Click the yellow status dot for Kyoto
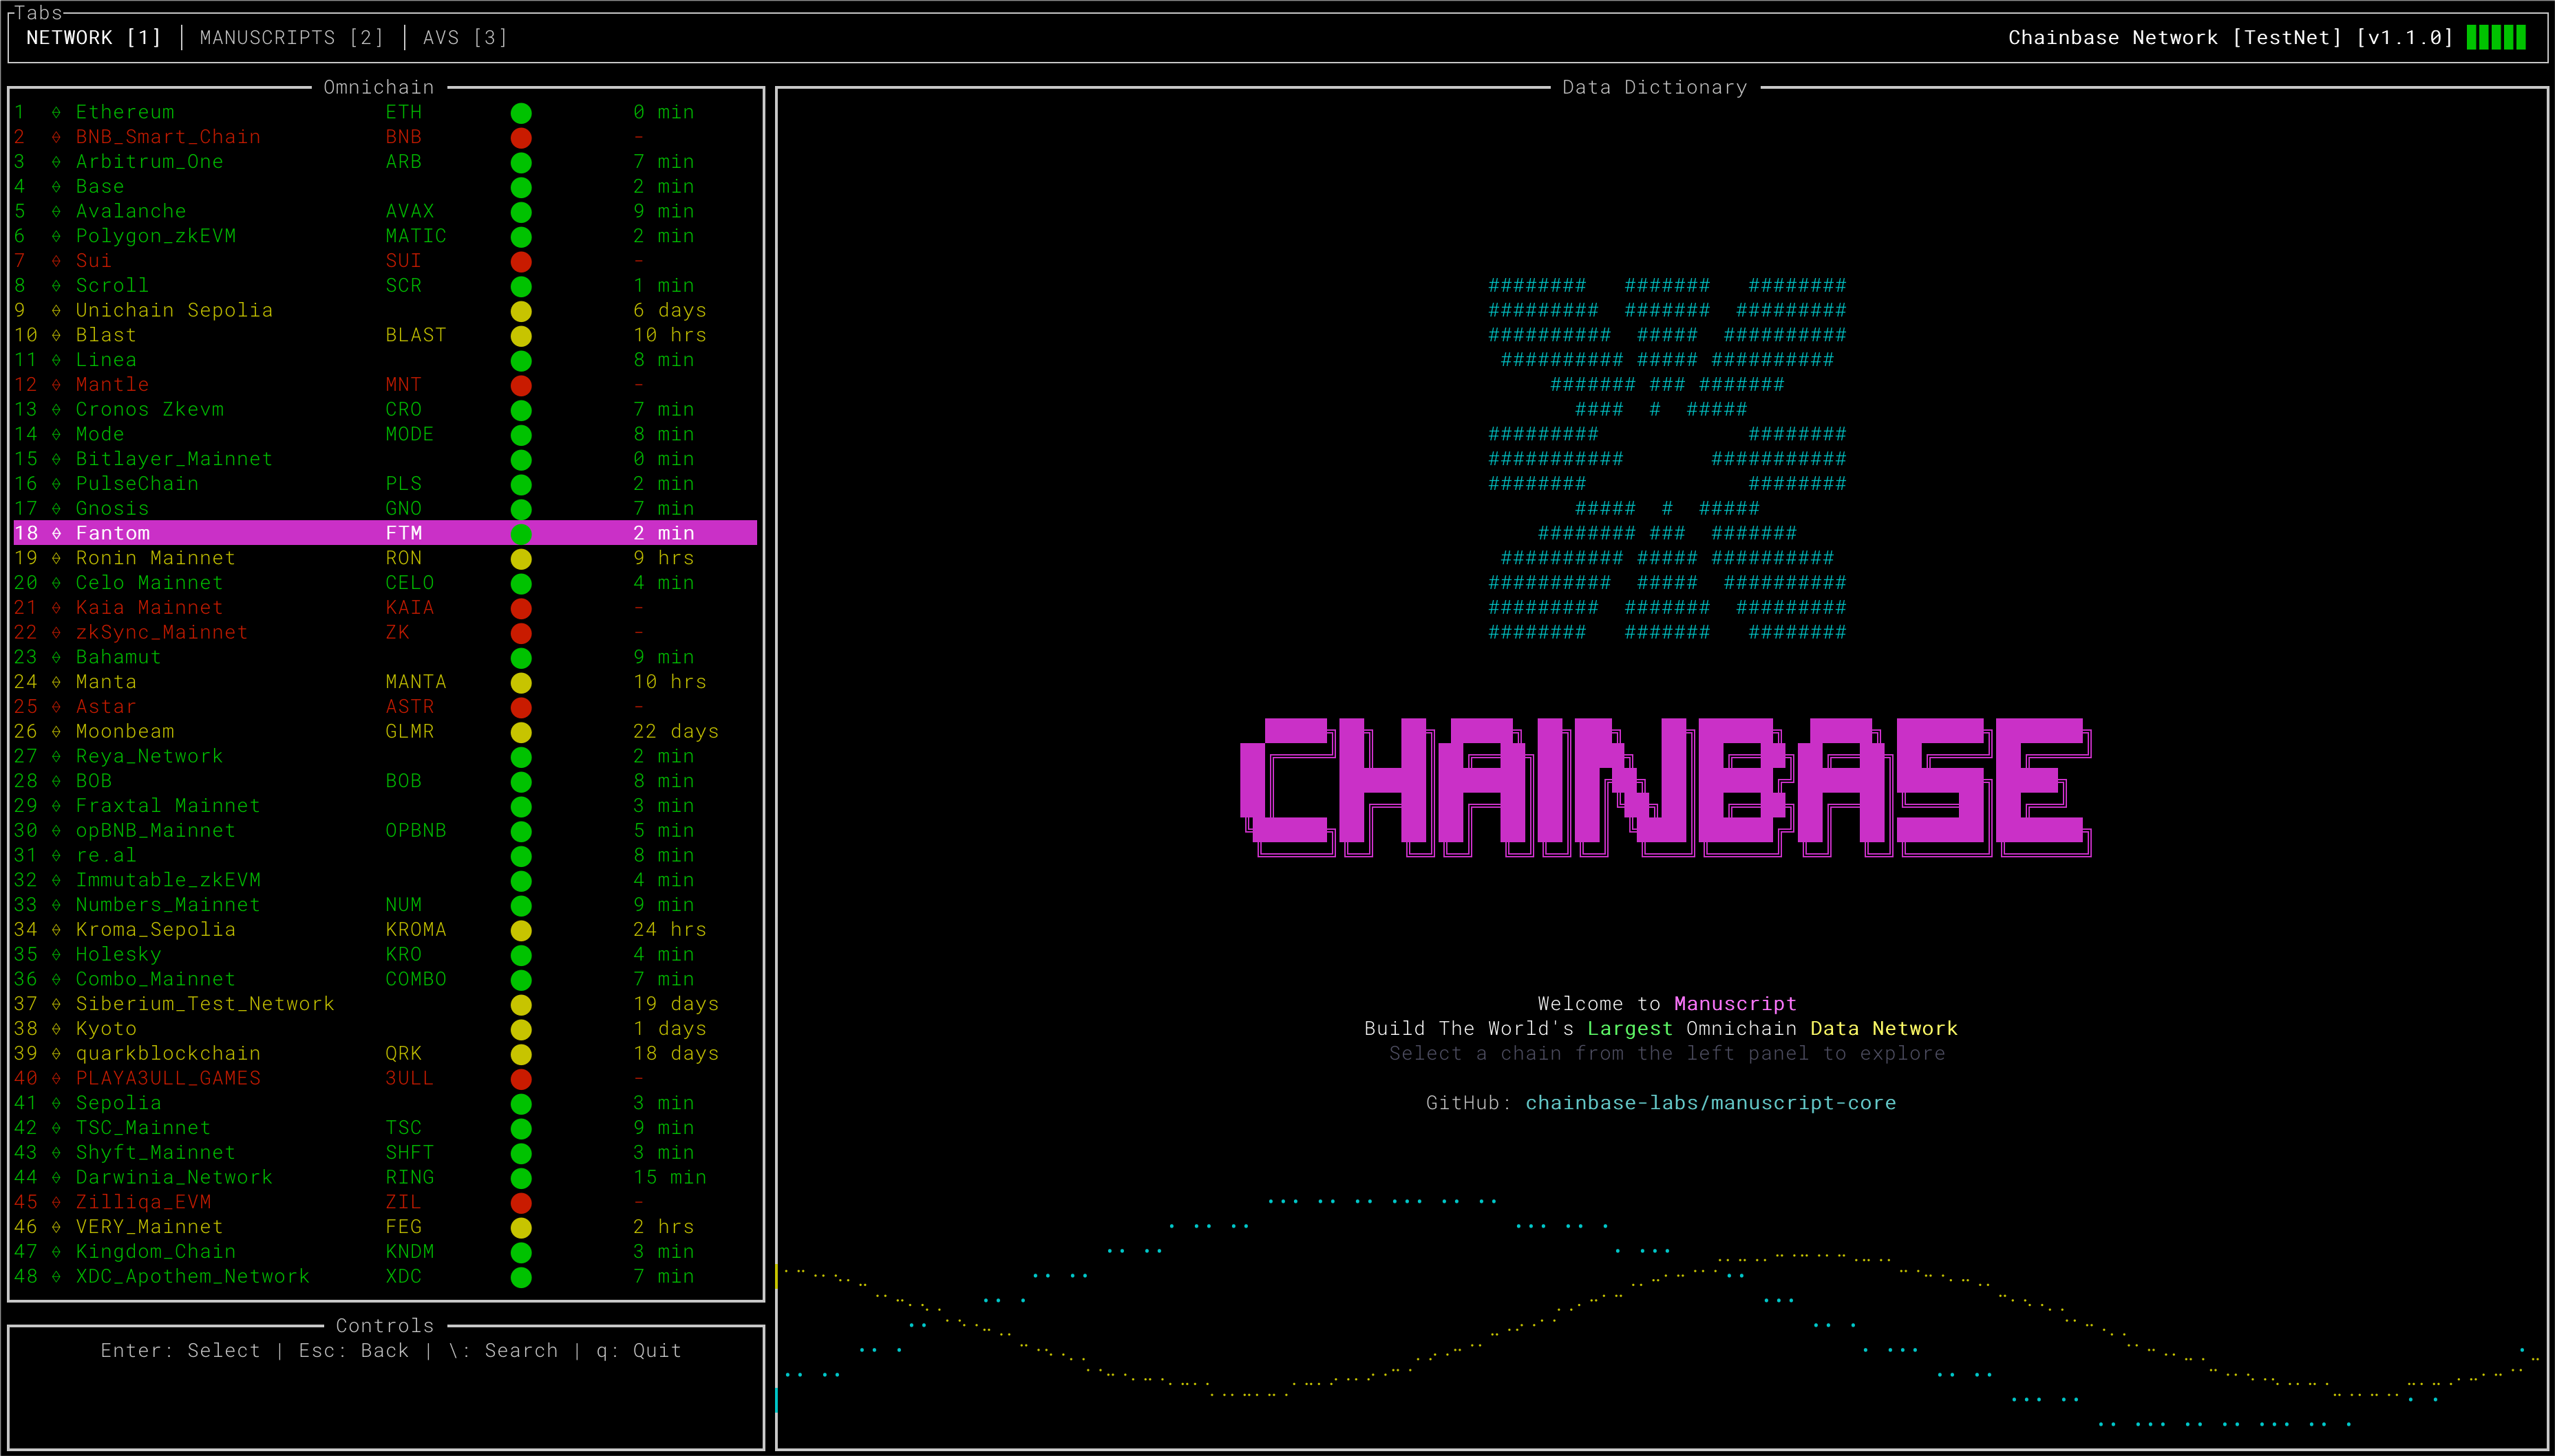Image resolution: width=2555 pixels, height=1456 pixels. pos(521,1029)
